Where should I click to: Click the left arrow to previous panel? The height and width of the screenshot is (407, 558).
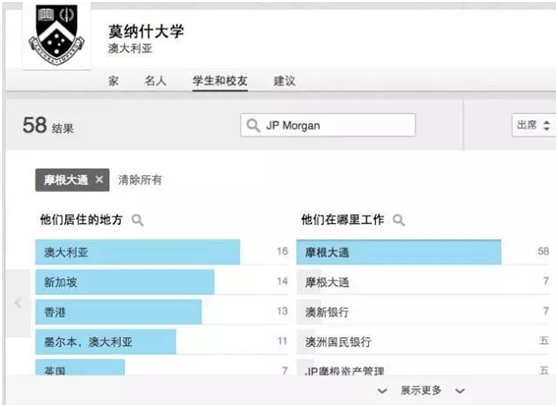click(x=18, y=303)
